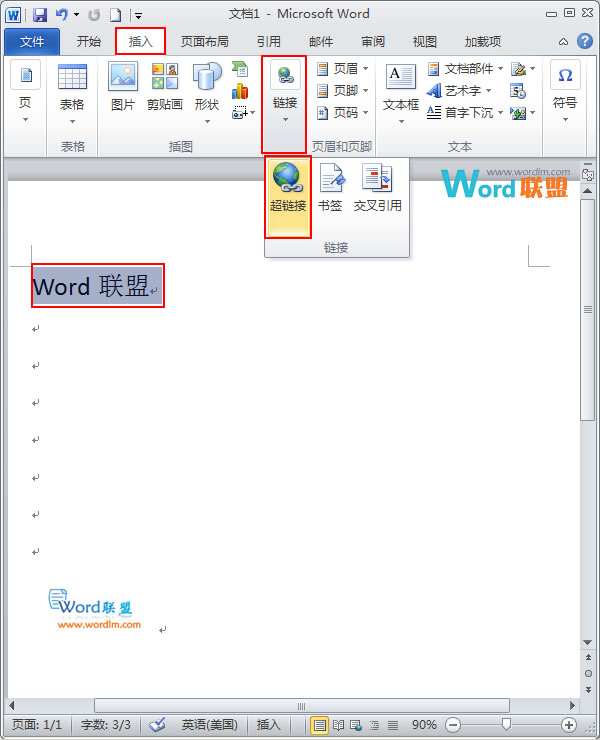Open the 表格 table dropdown

pos(72,94)
